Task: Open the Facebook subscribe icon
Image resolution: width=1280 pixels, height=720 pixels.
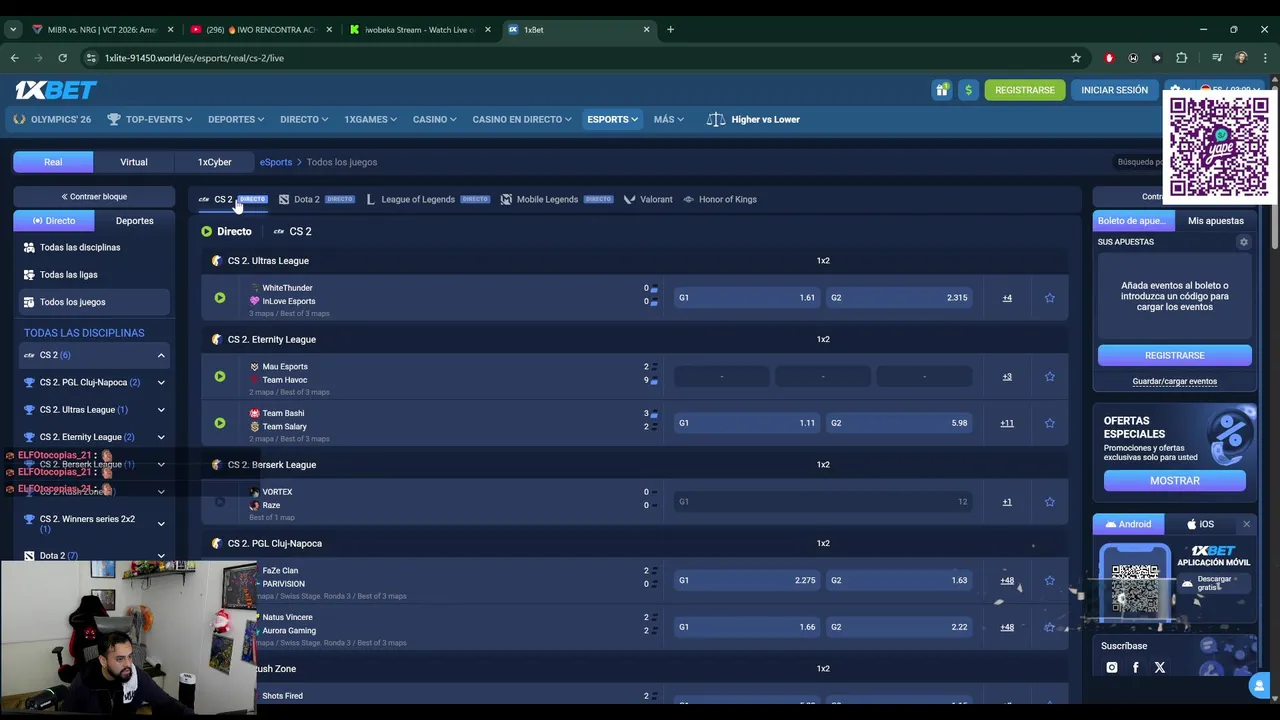Action: click(1135, 667)
